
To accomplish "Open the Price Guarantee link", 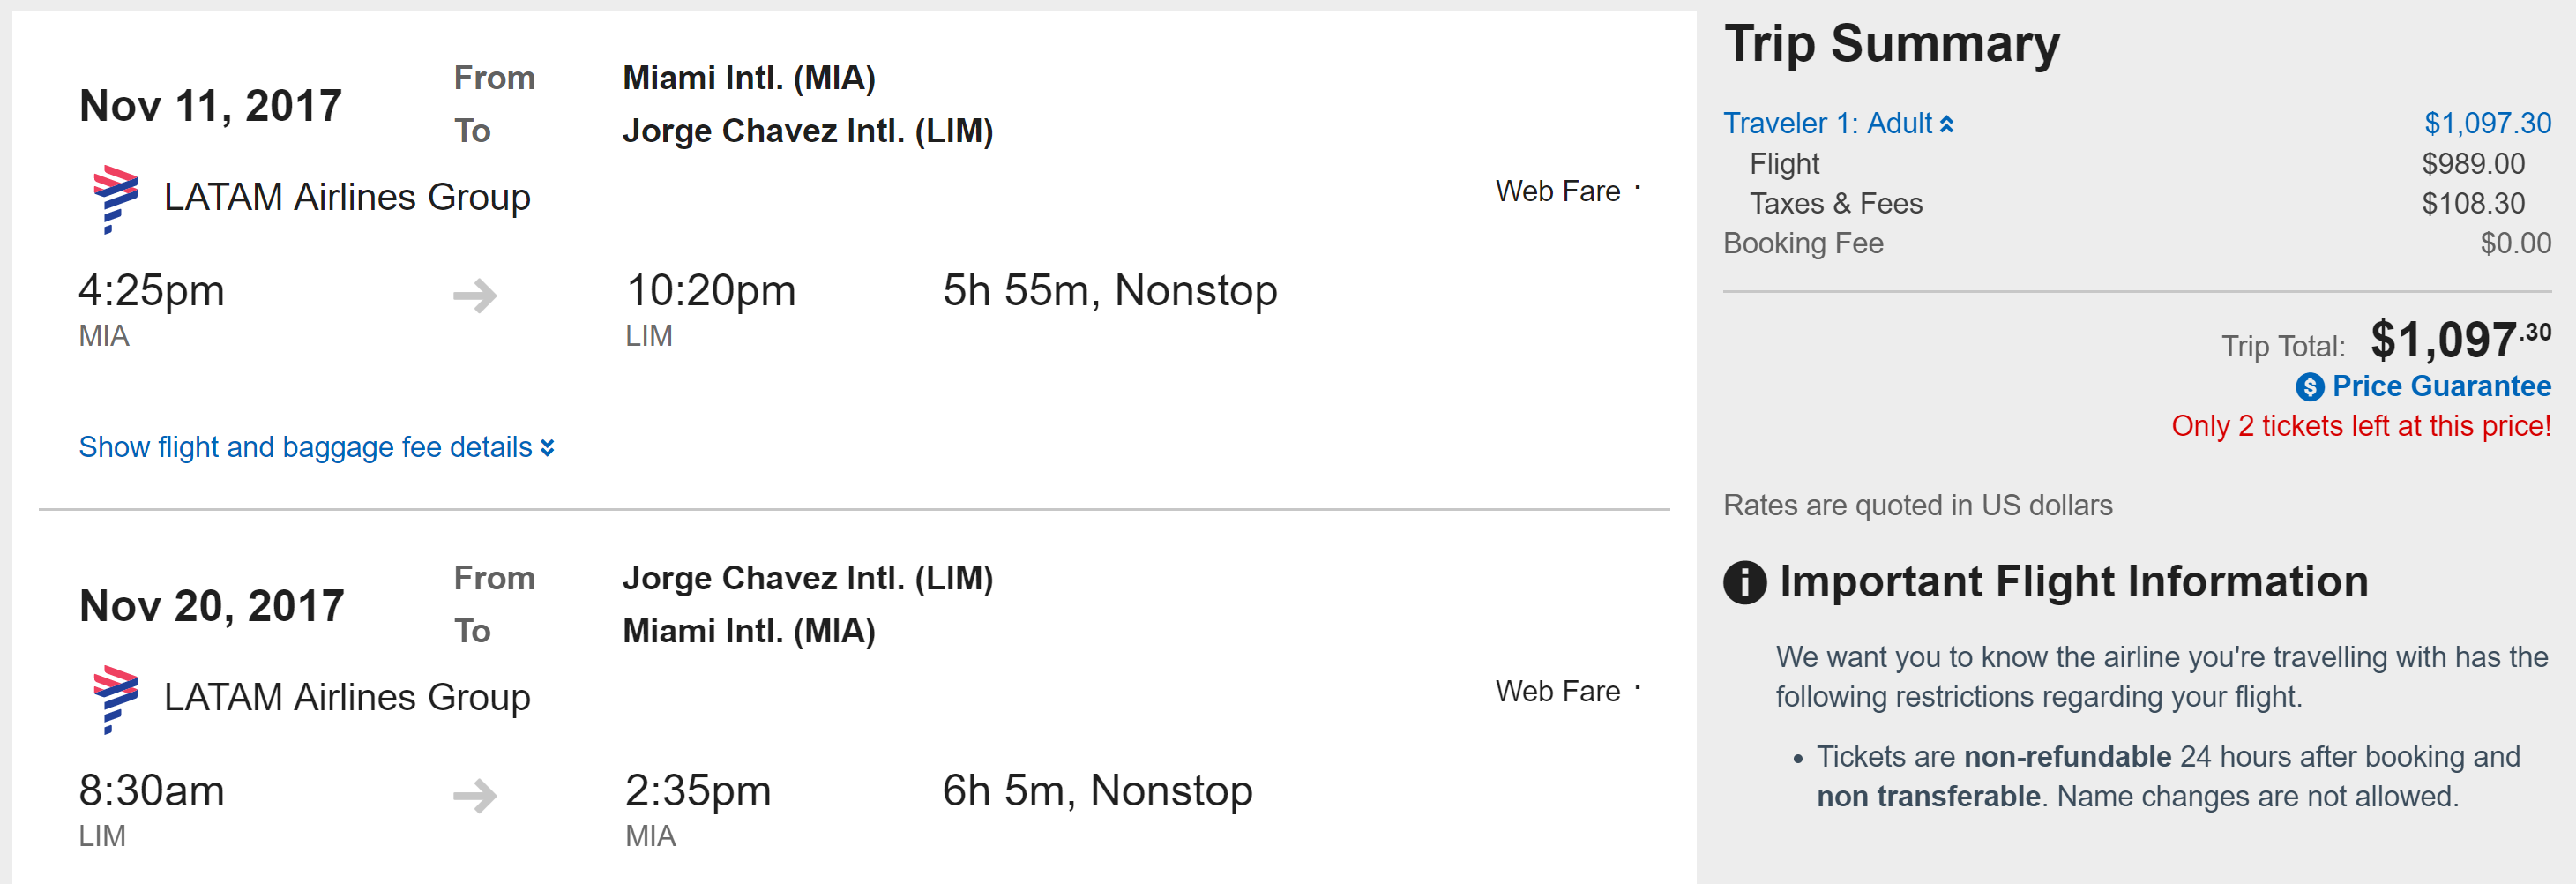I will click(2441, 386).
